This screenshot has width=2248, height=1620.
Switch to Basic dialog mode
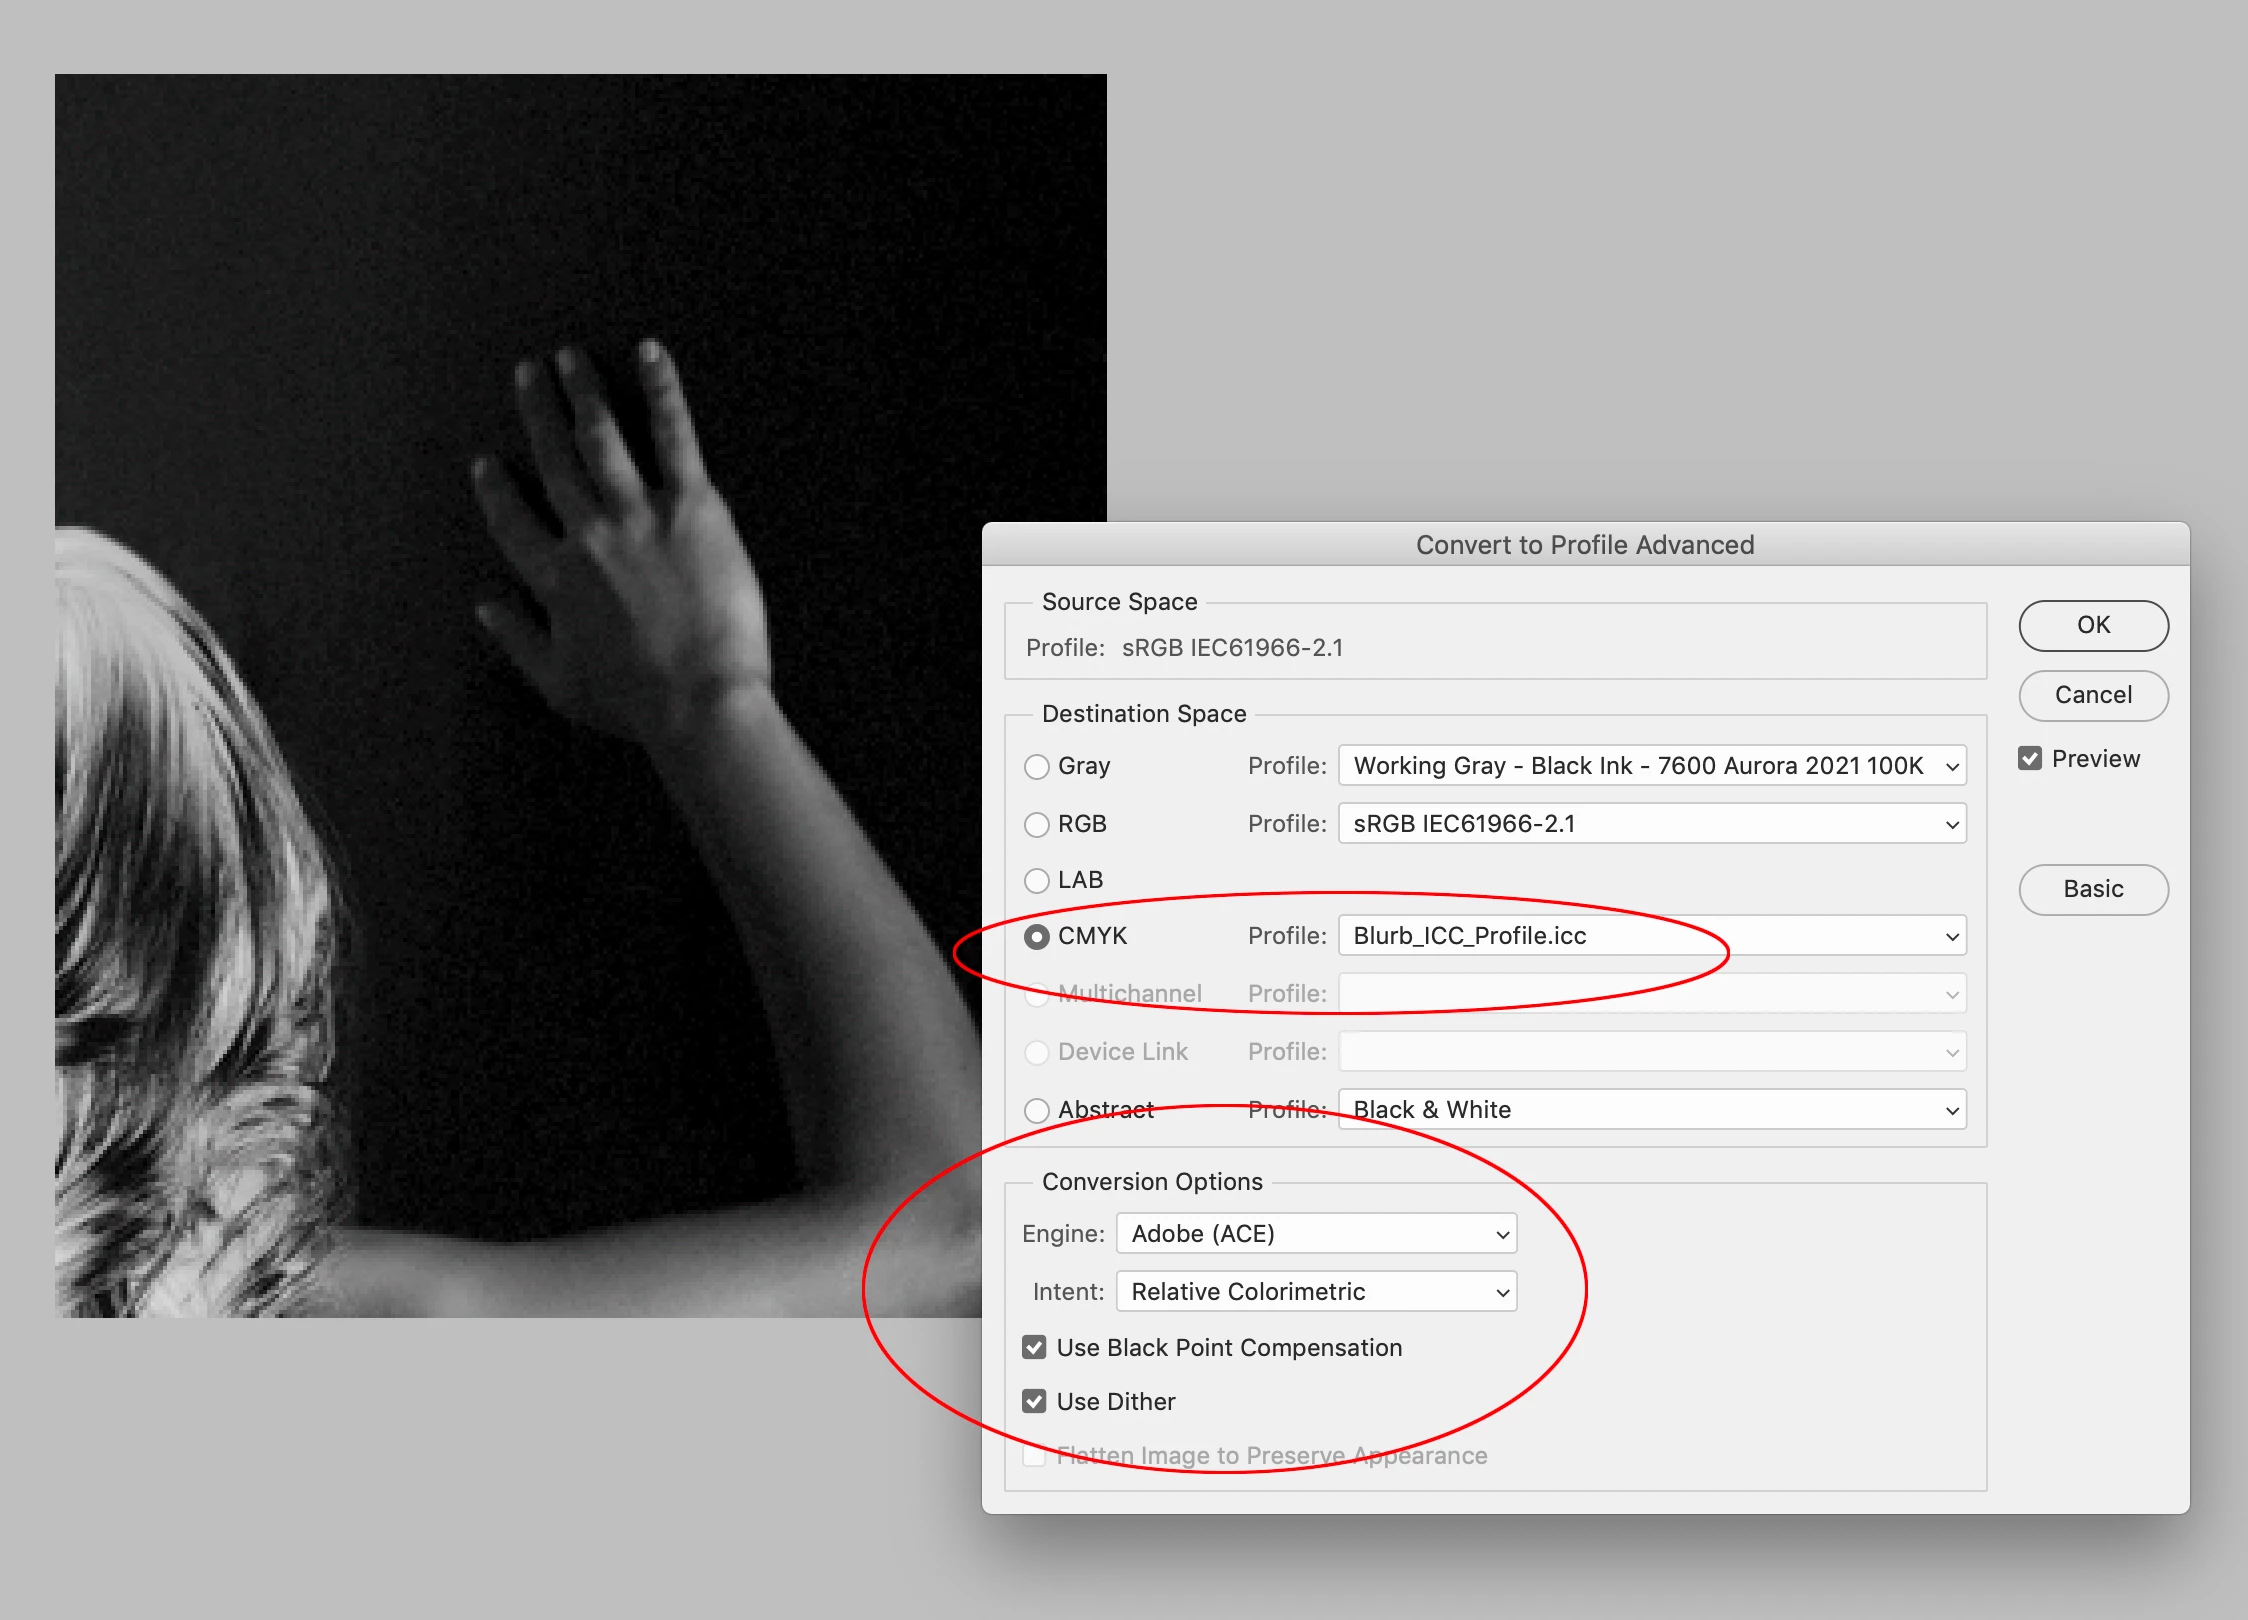2093,889
